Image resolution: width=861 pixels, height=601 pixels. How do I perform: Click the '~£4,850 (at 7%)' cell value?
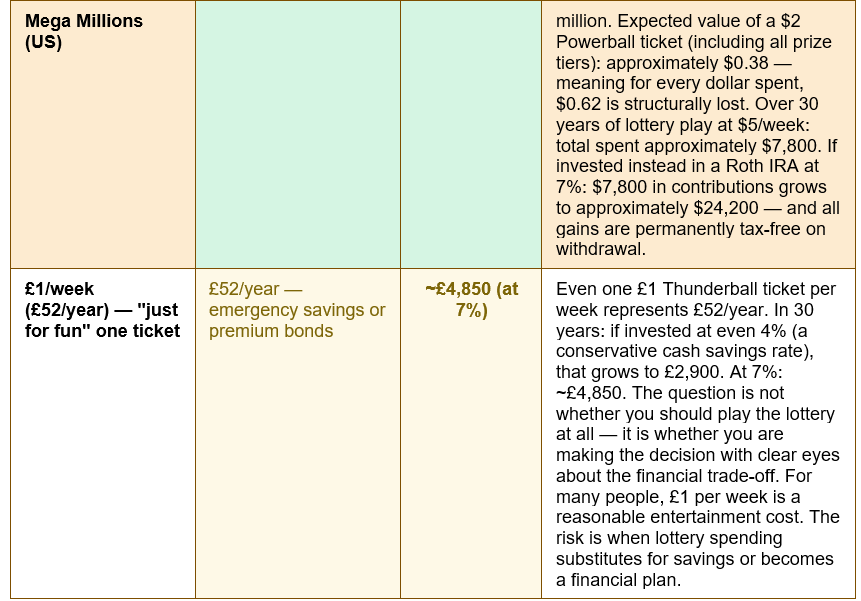(x=471, y=299)
